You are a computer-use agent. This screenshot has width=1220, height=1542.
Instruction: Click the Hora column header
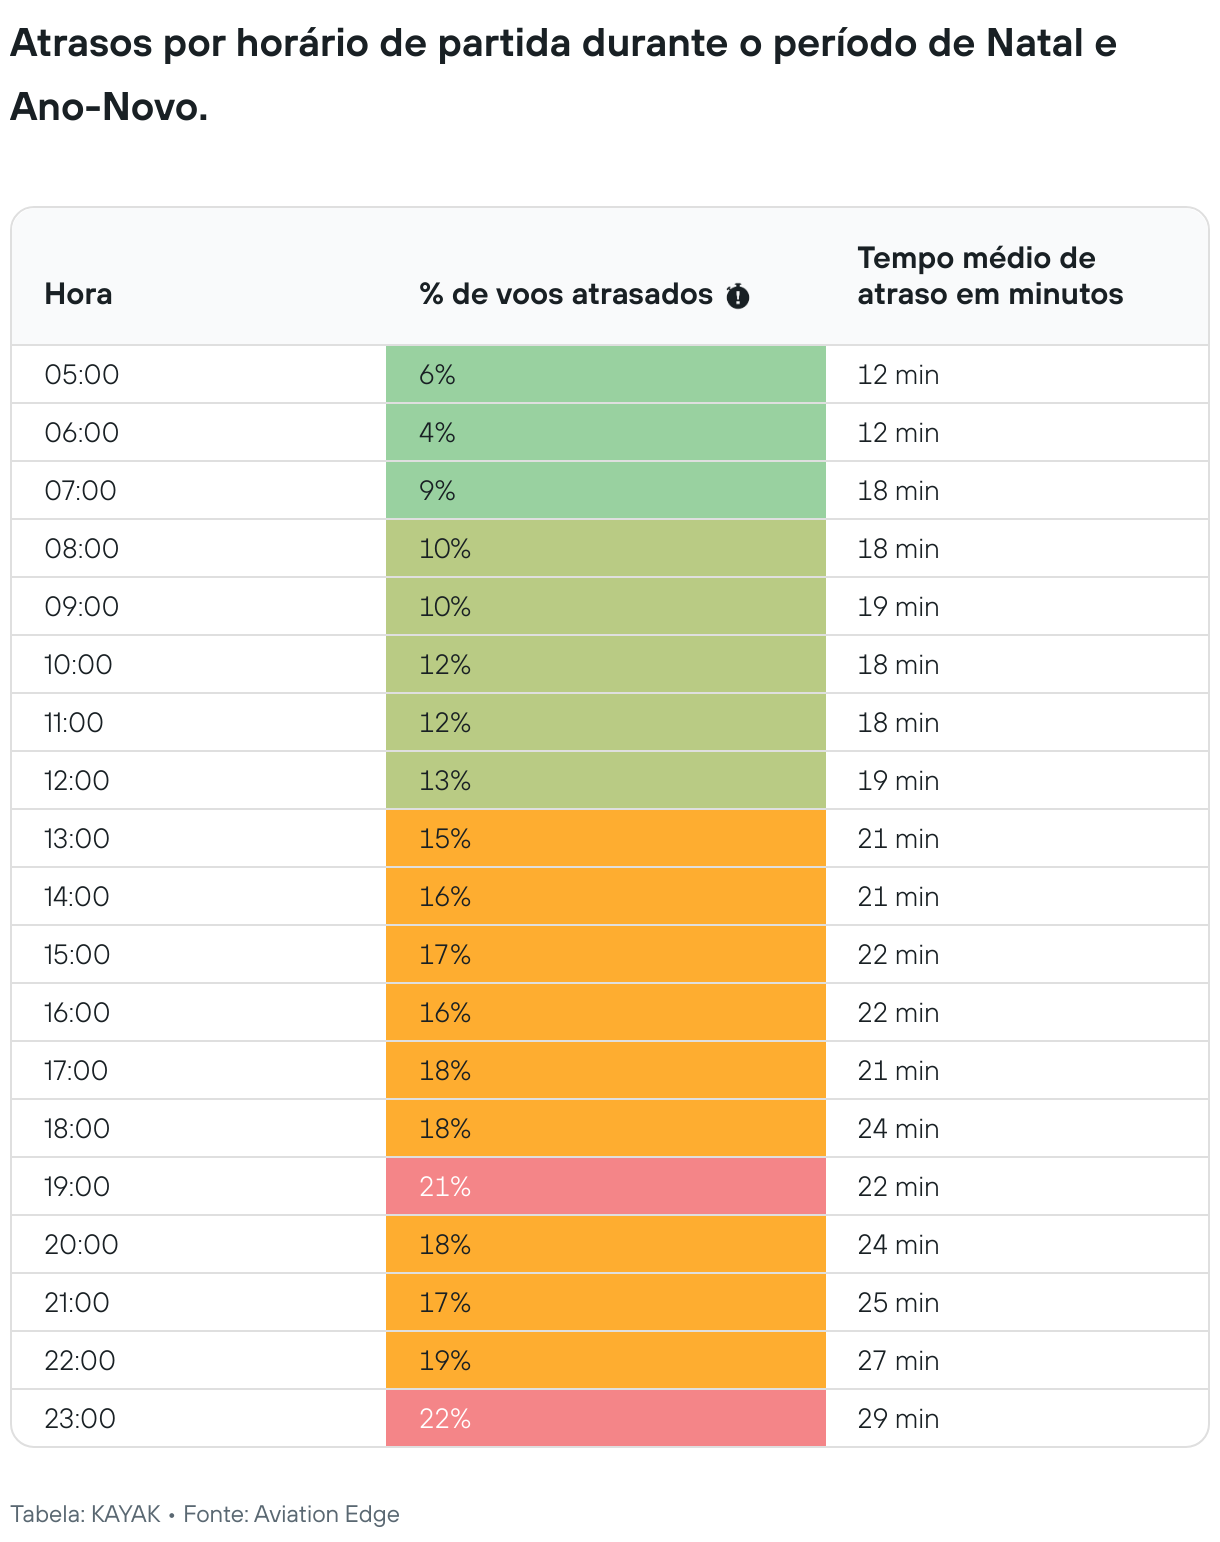78,294
